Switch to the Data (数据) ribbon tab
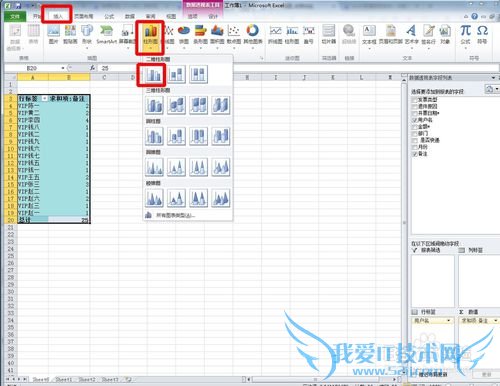Screen dimensions: 500x386 (x=130, y=16)
